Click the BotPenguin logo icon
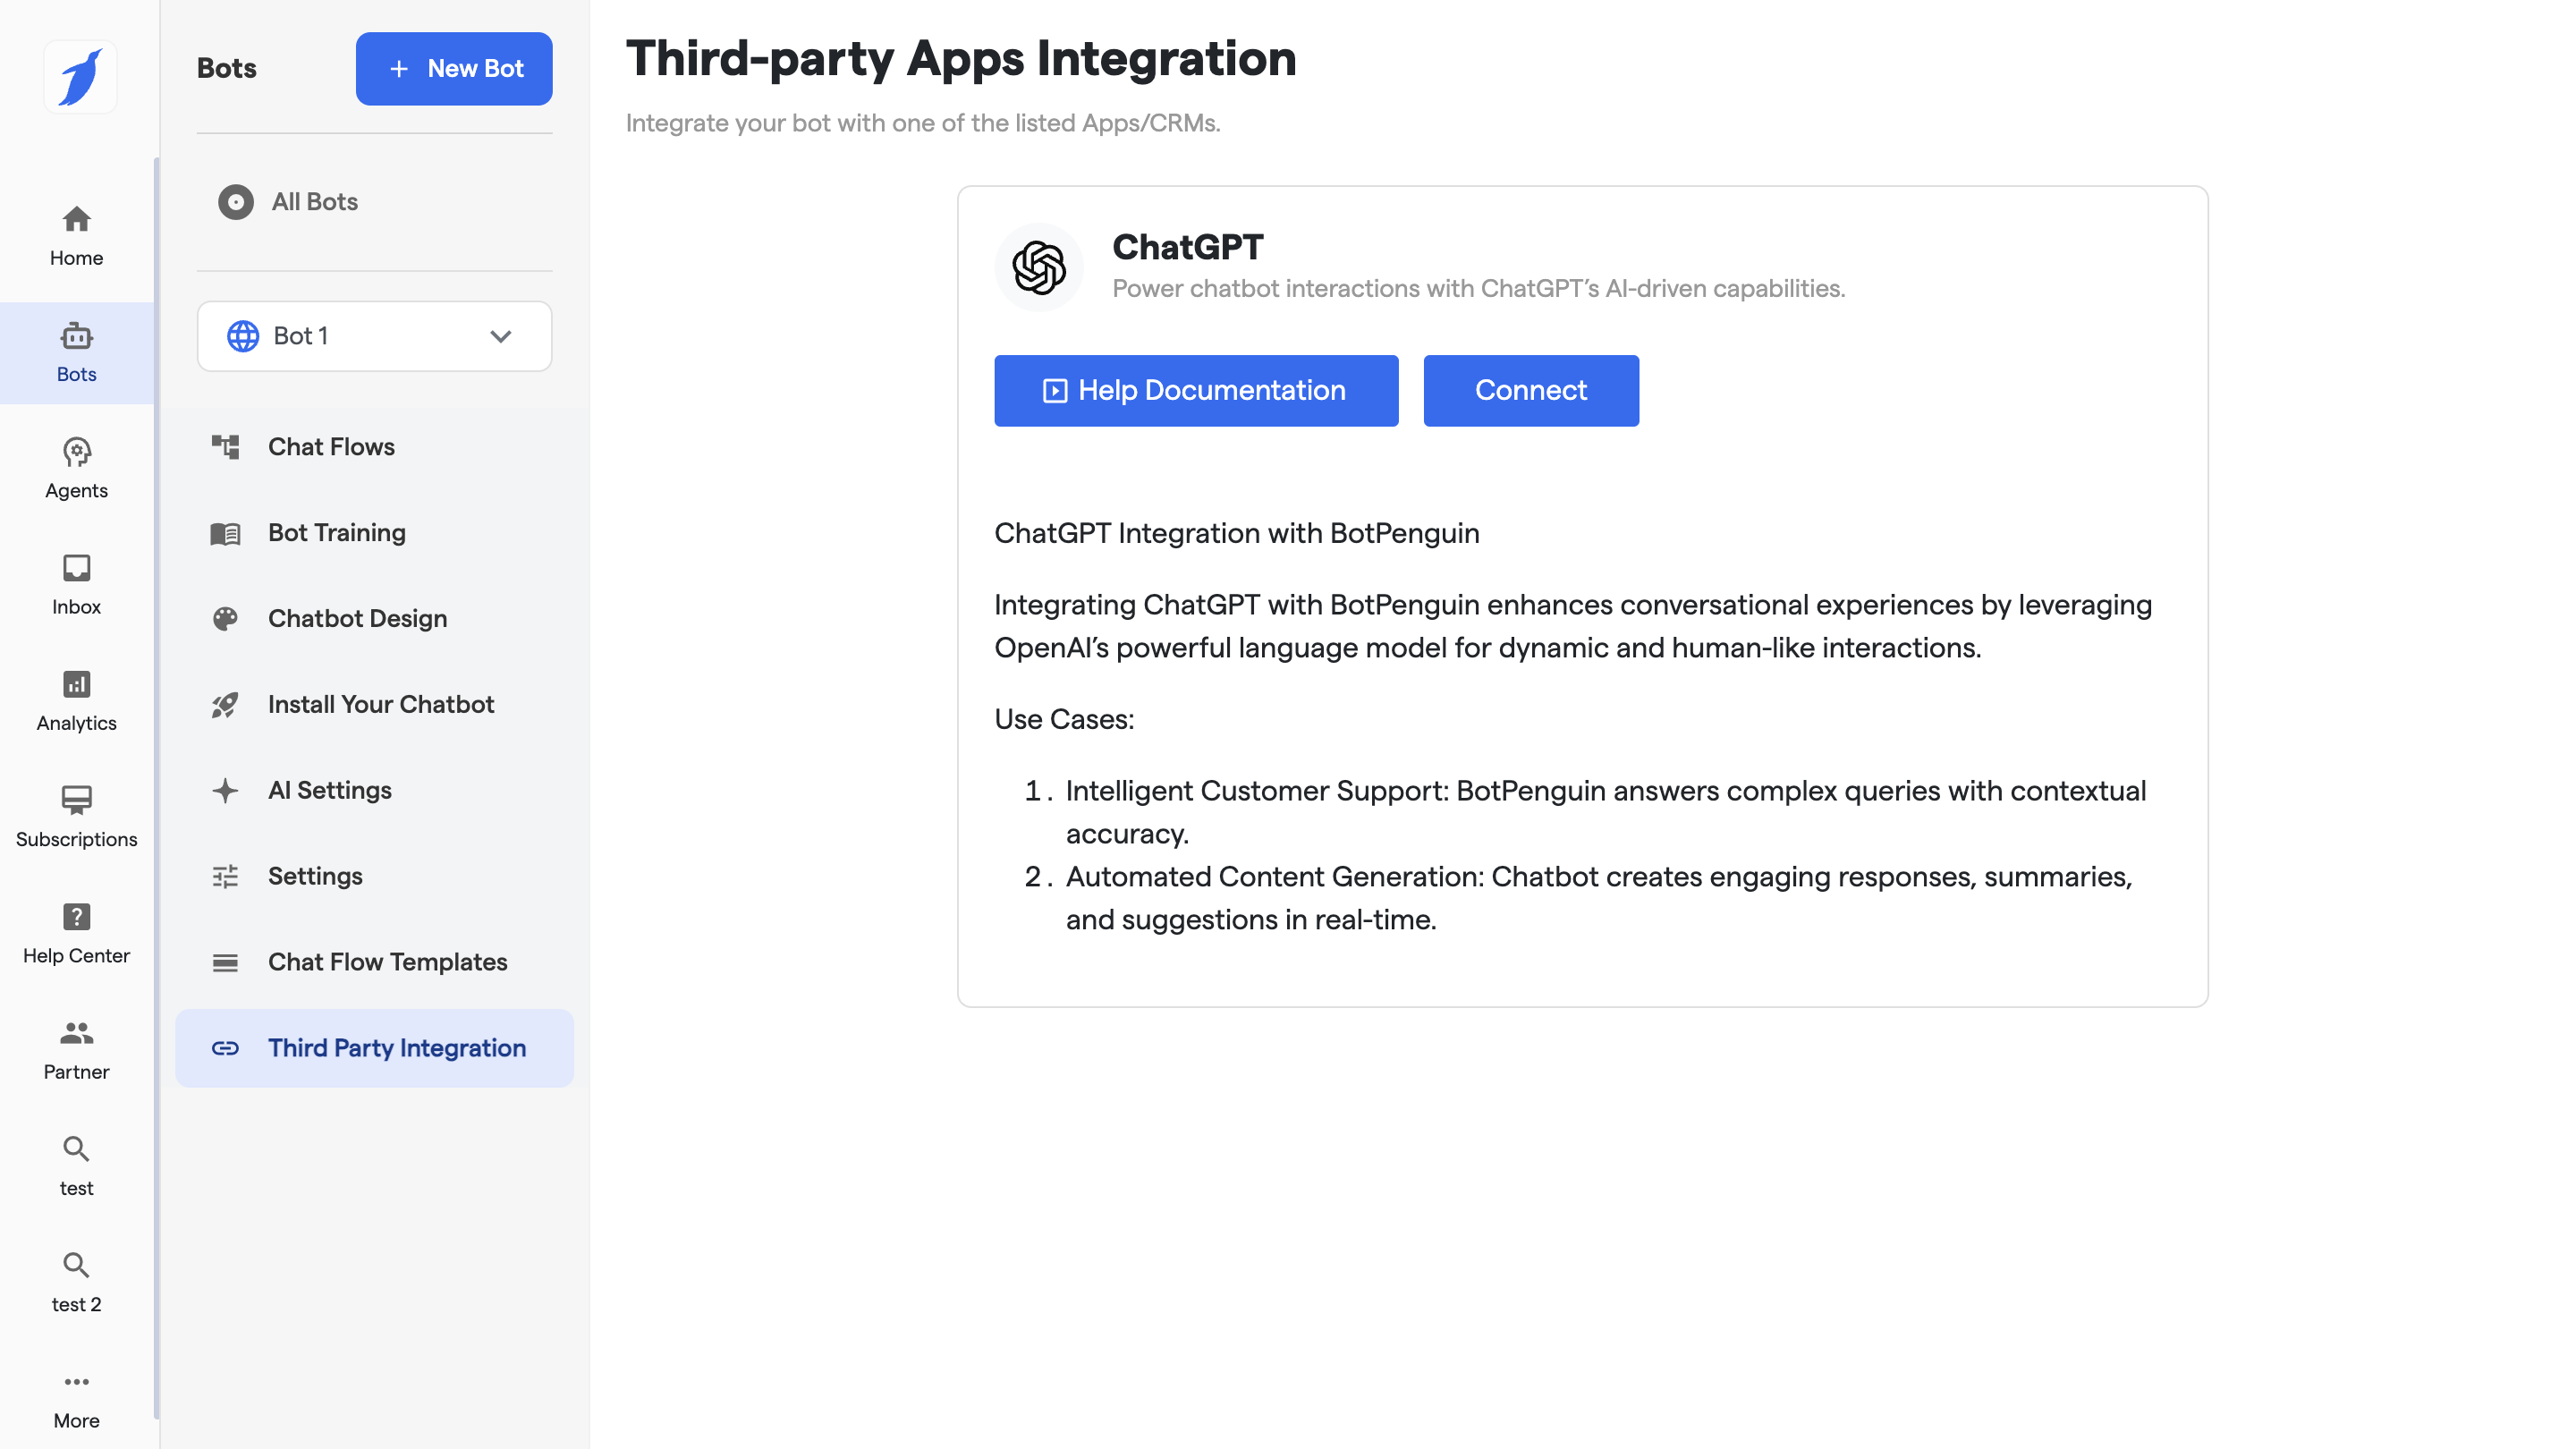Image resolution: width=2576 pixels, height=1449 pixels. (x=80, y=77)
